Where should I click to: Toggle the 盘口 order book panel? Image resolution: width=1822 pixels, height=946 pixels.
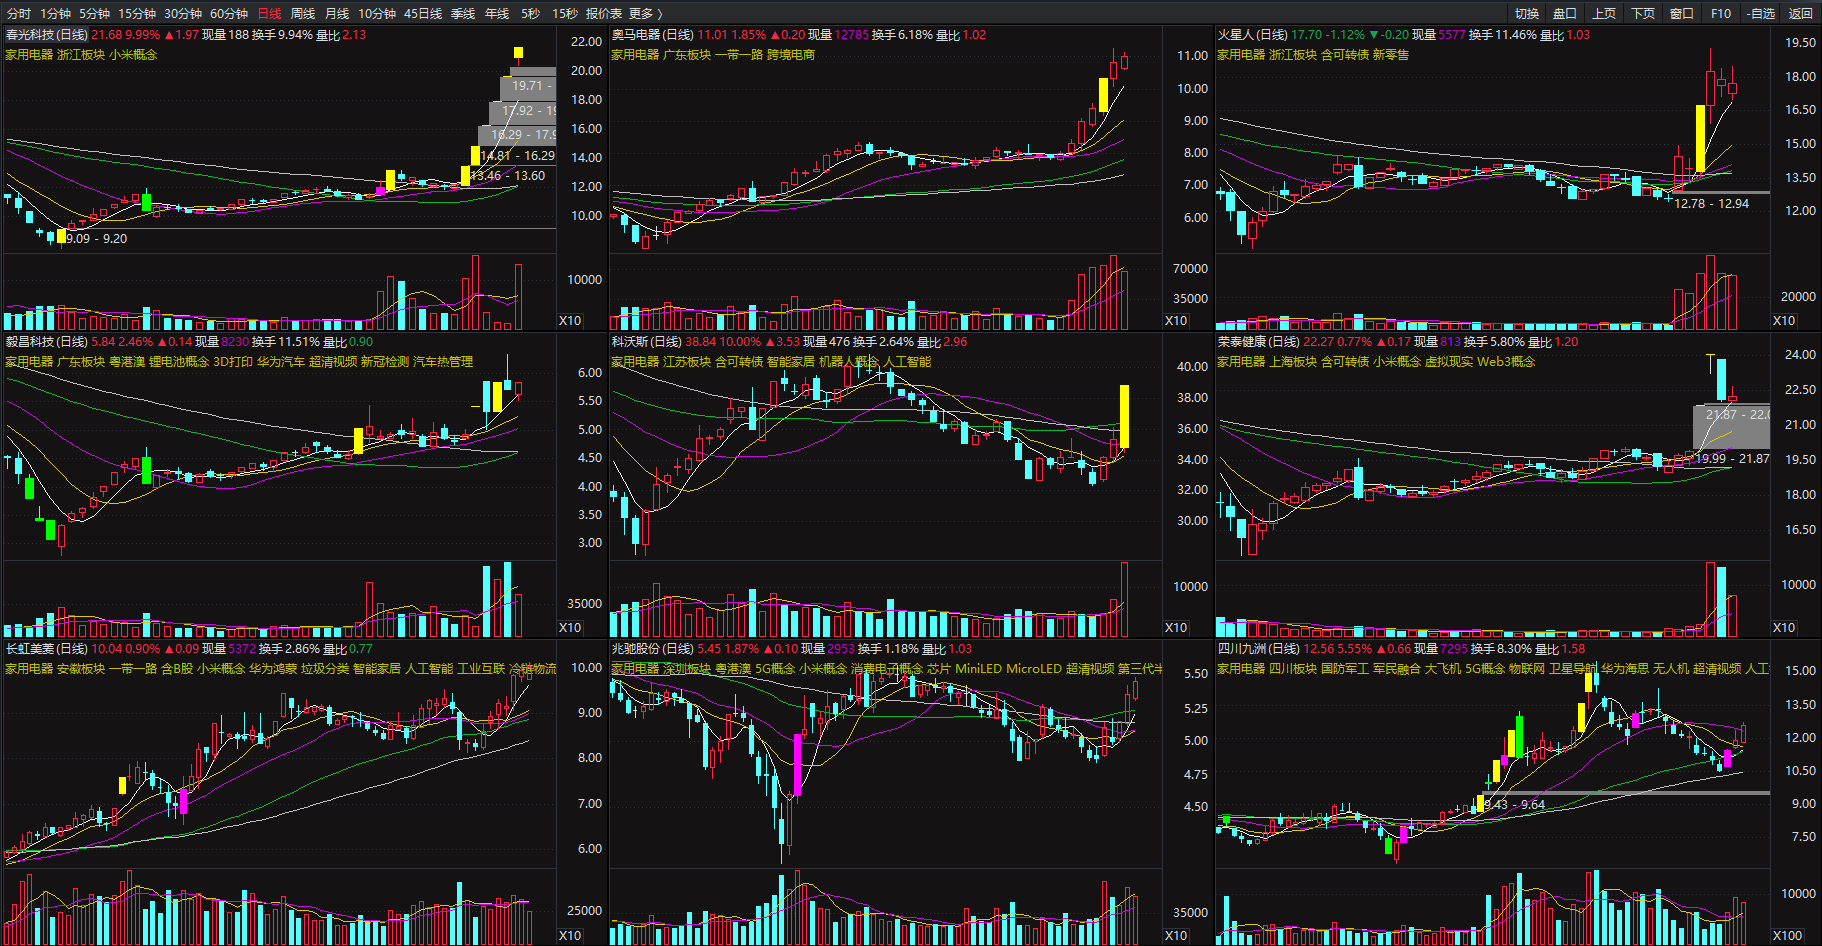(x=1565, y=13)
